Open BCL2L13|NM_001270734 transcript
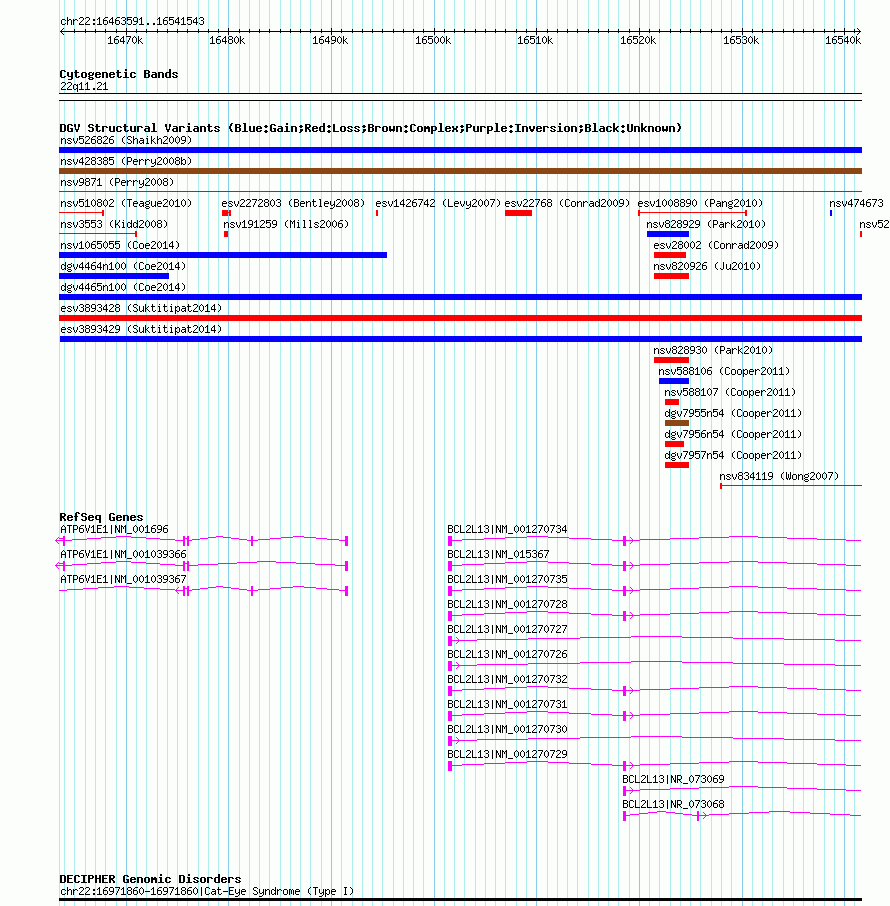 pos(507,529)
